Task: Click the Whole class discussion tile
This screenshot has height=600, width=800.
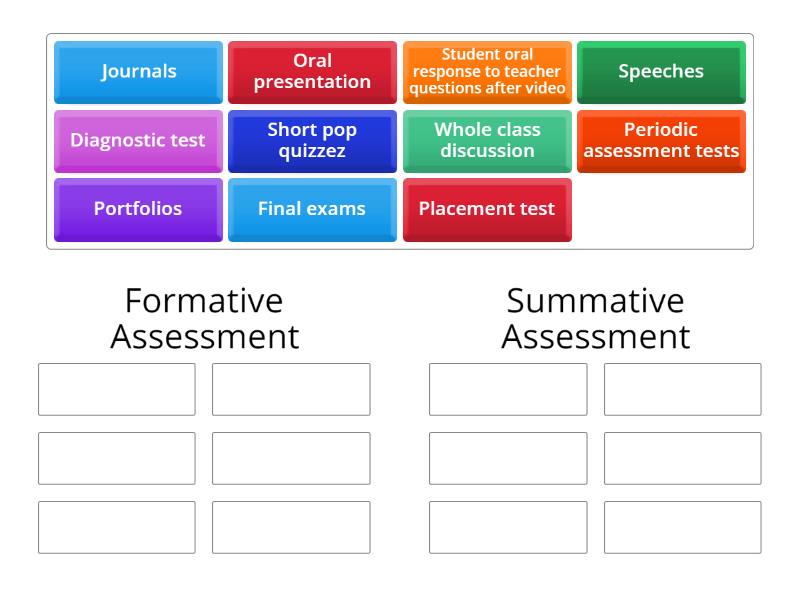Action: coord(487,141)
